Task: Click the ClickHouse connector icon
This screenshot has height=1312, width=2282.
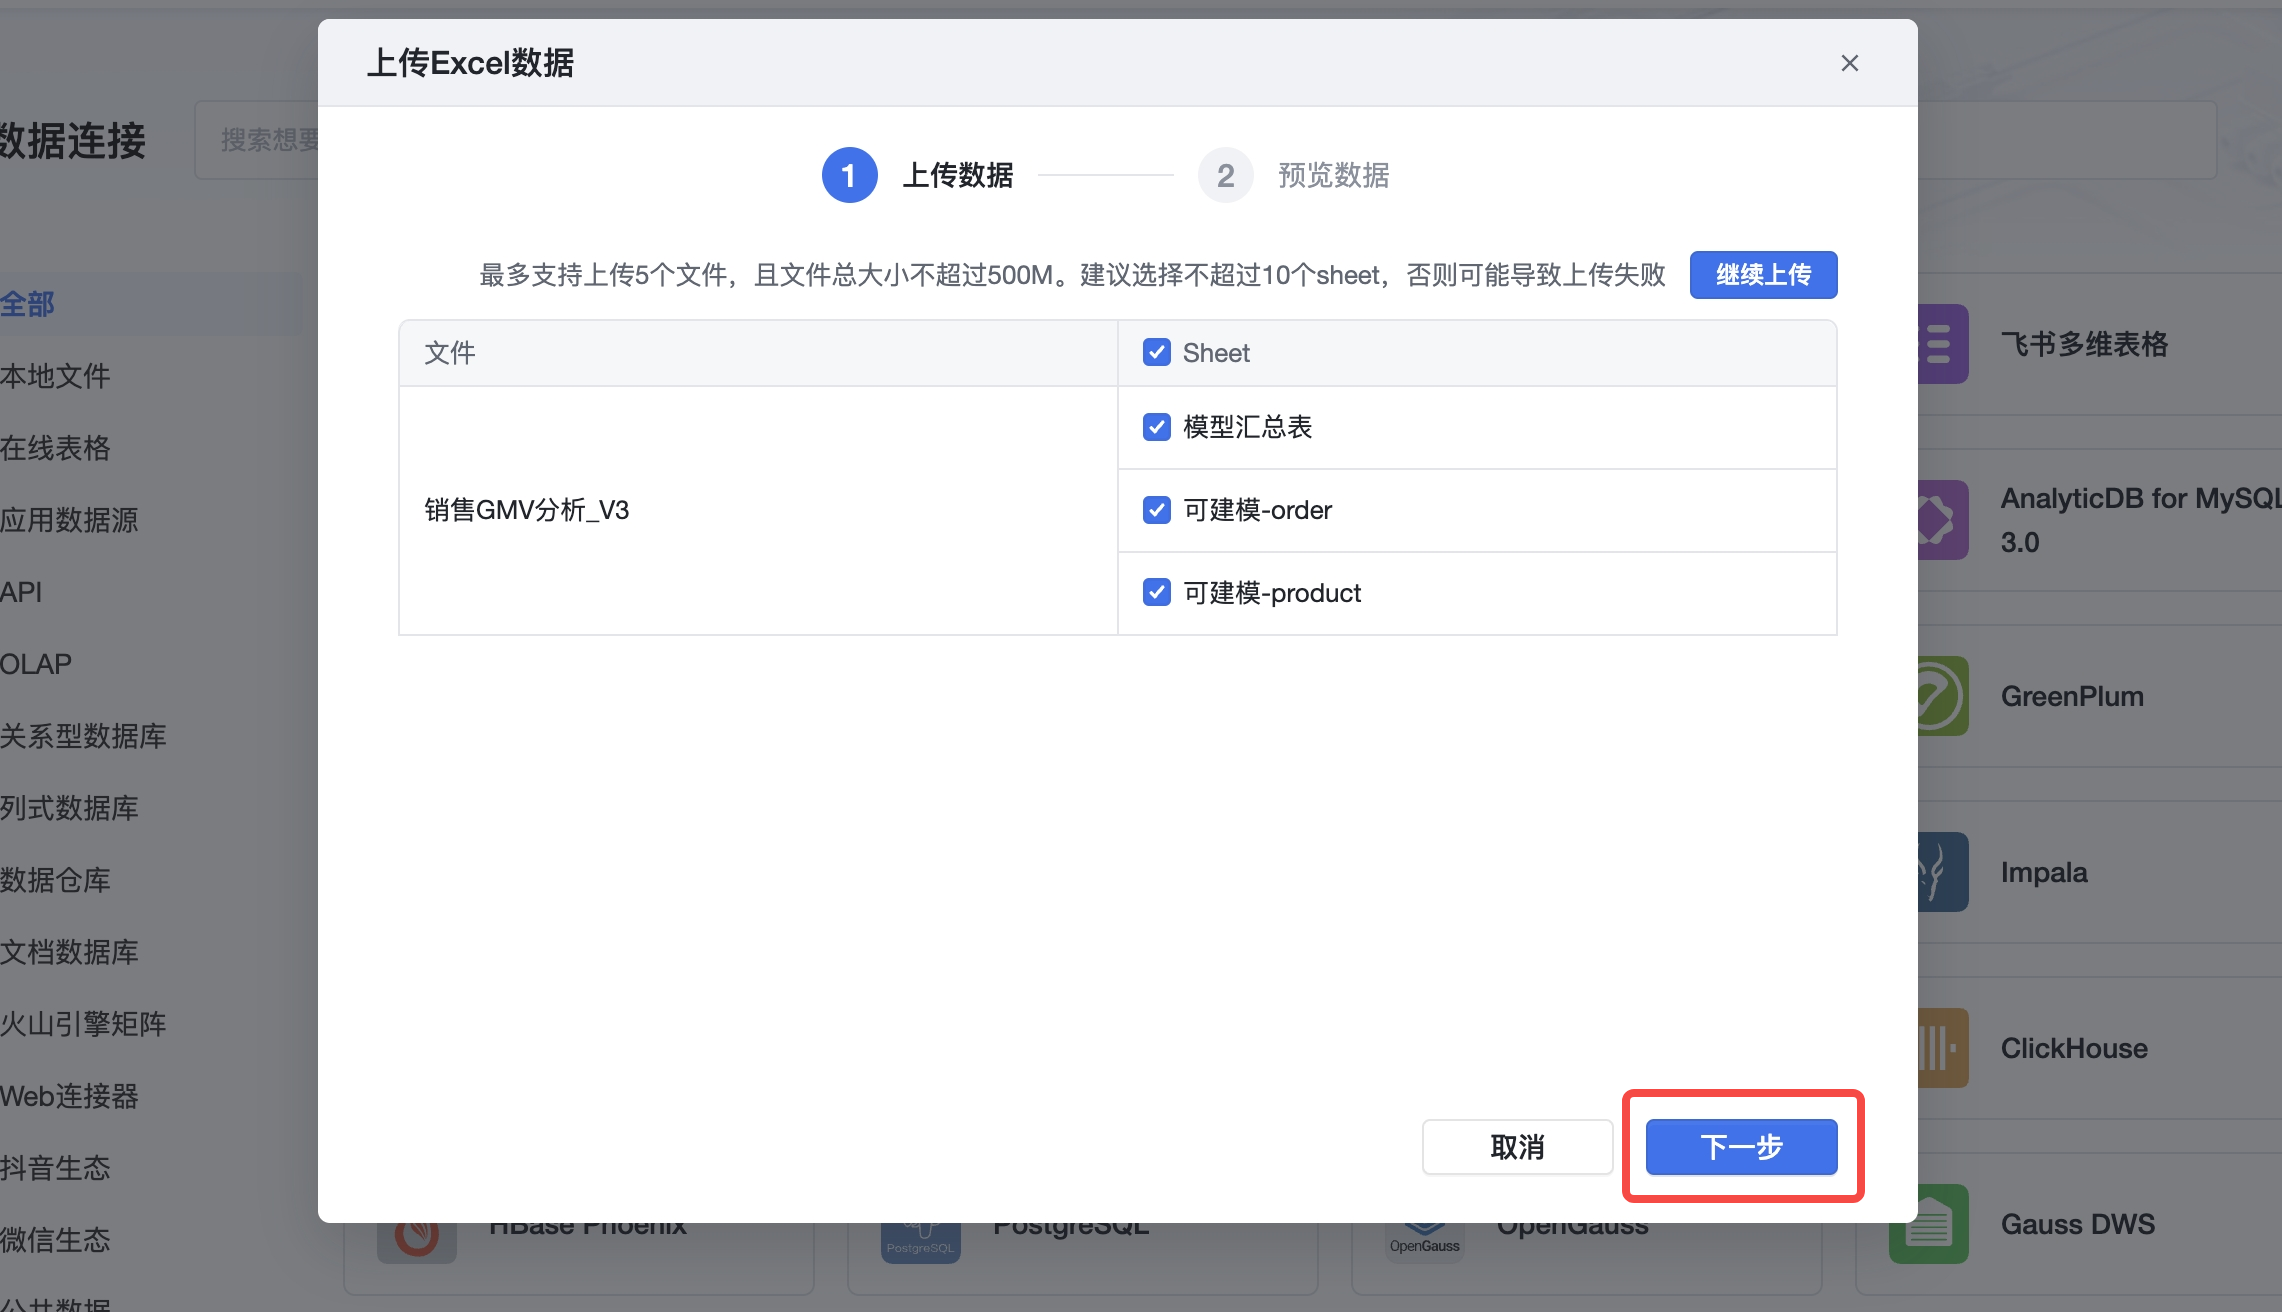Action: (x=1943, y=1048)
